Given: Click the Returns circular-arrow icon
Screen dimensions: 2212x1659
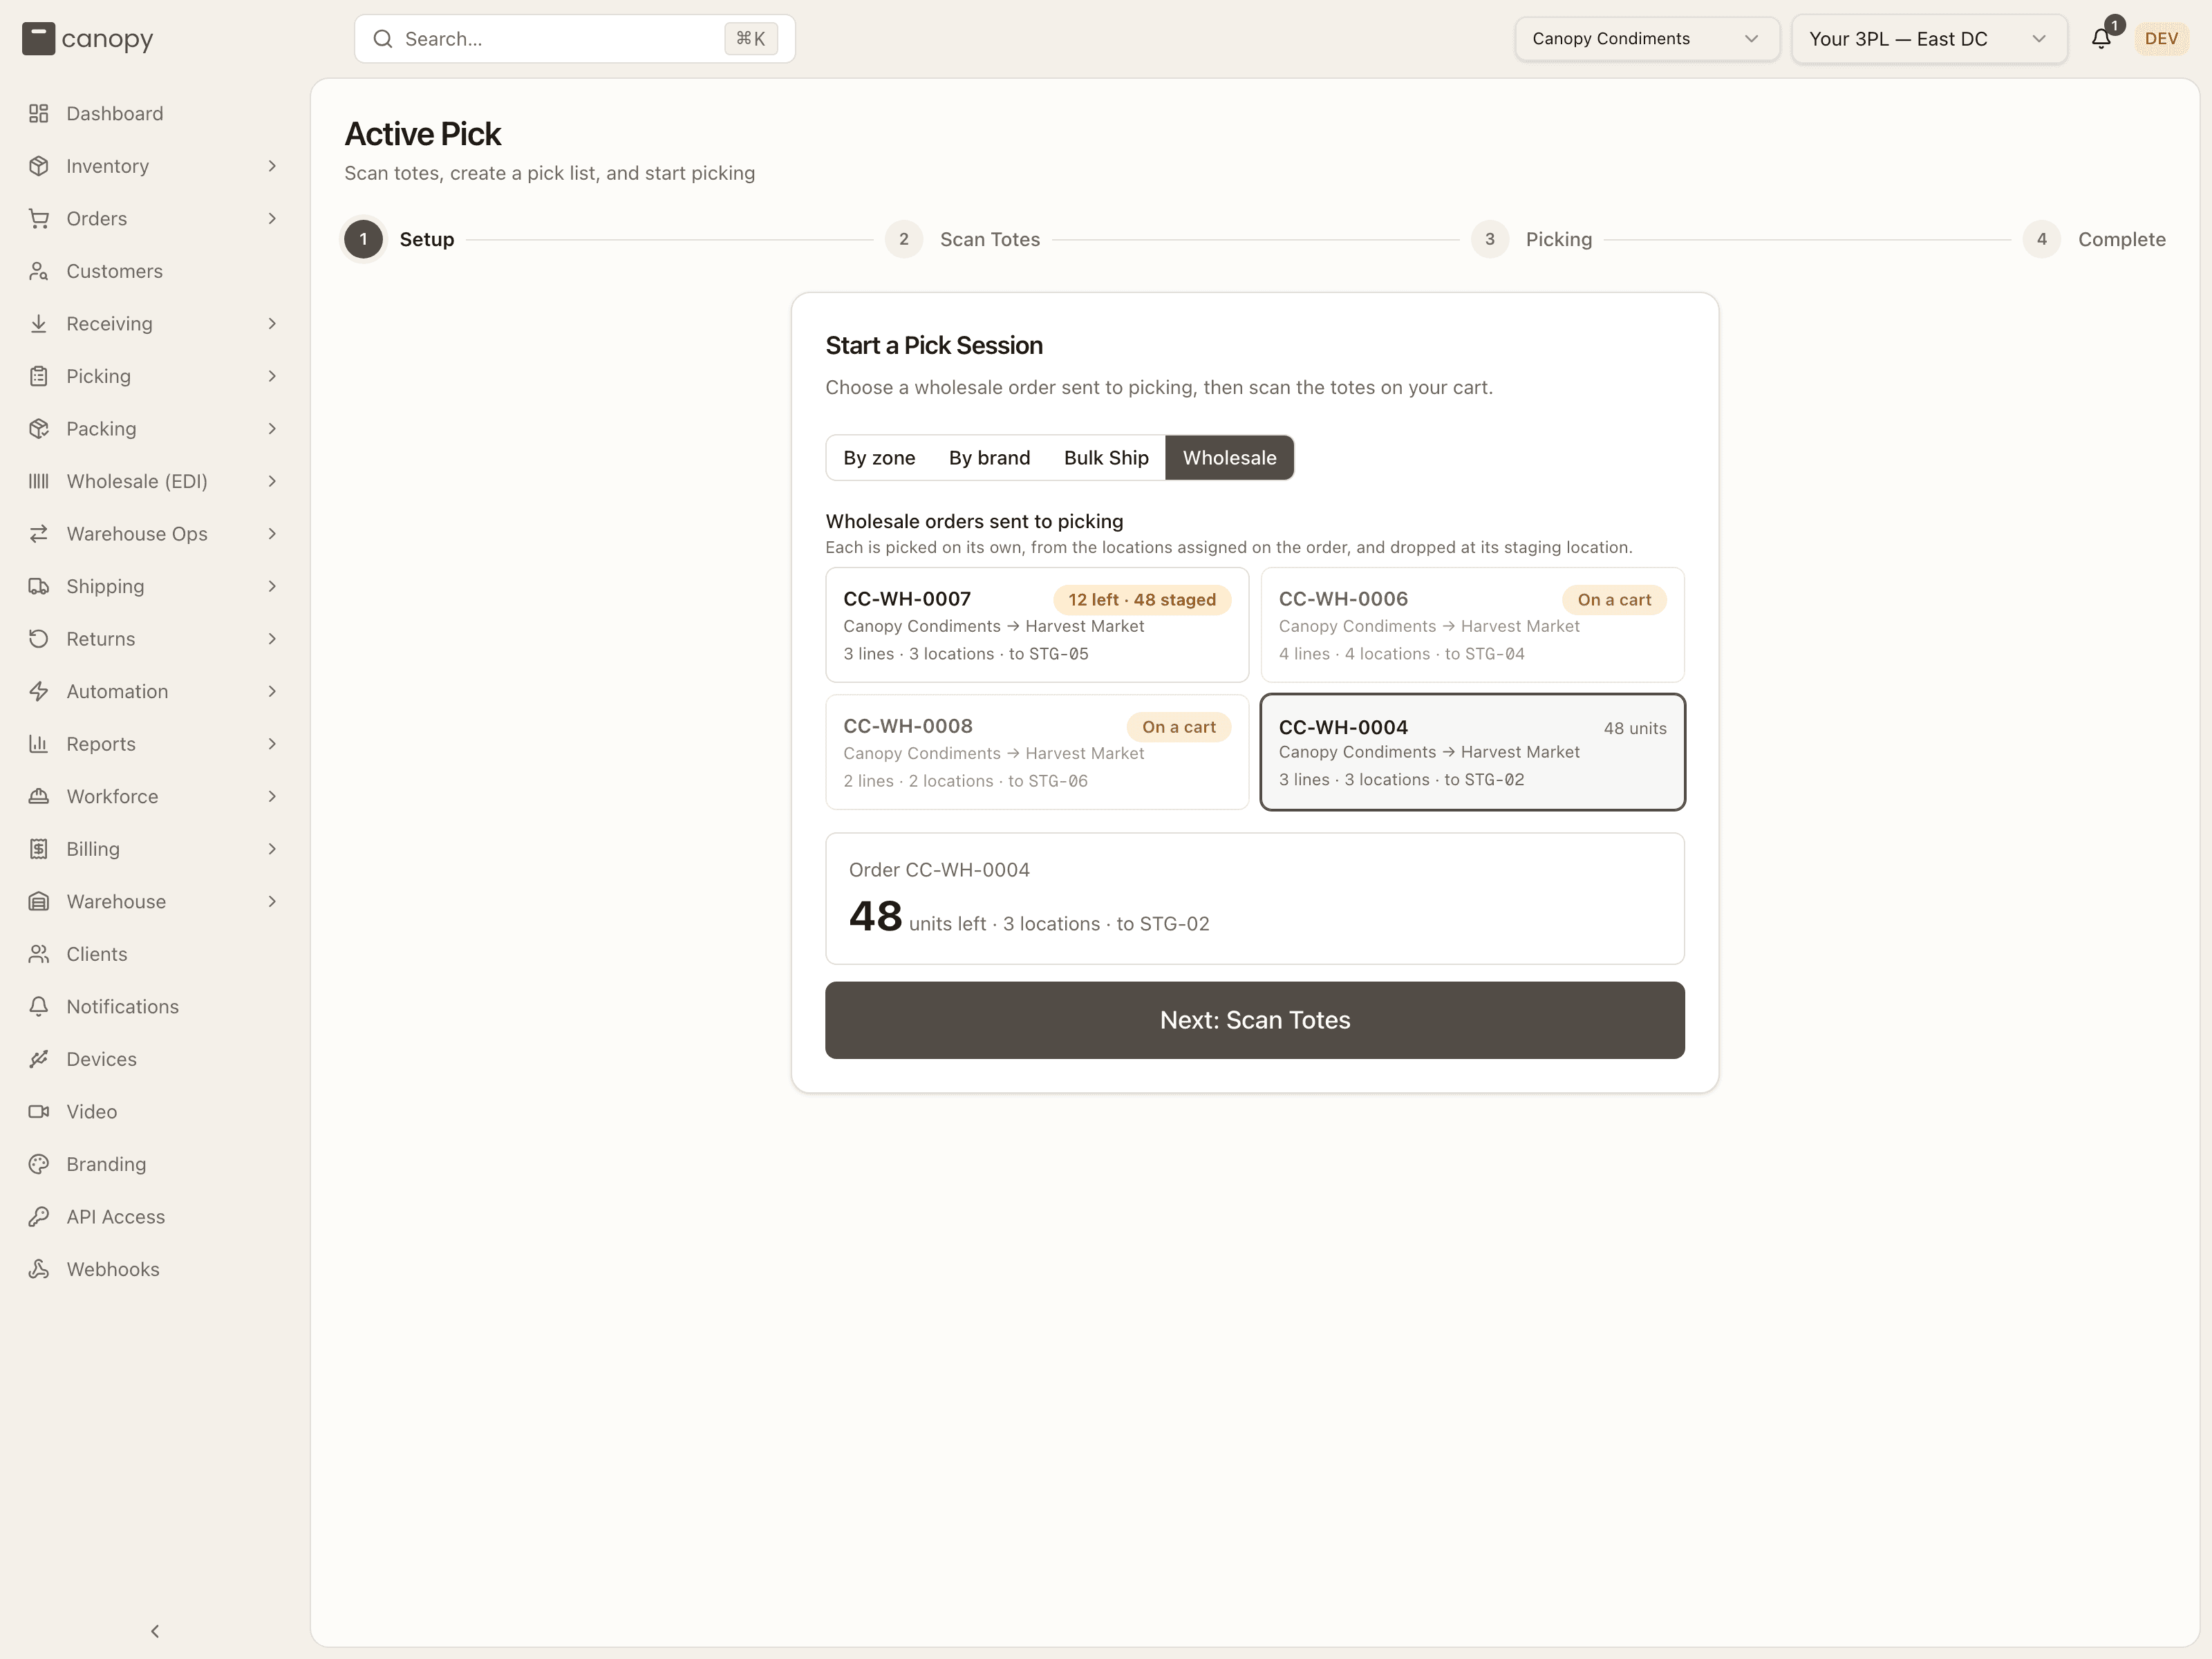Looking at the screenshot, I should (x=39, y=639).
